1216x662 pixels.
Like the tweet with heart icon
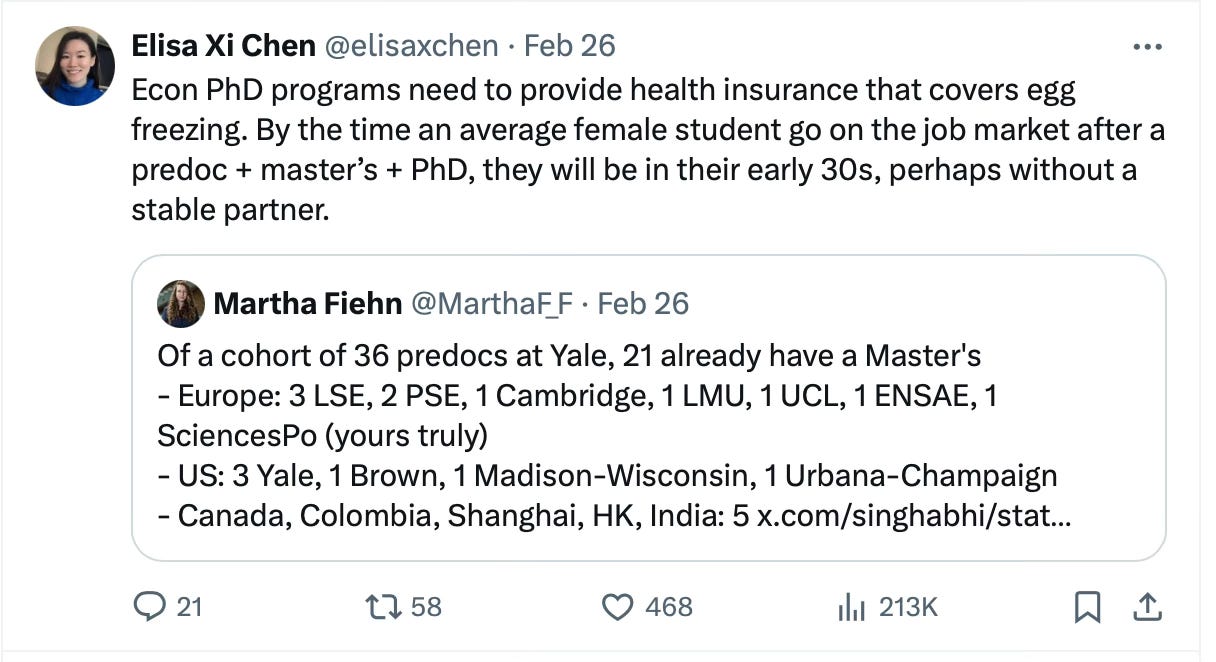[x=618, y=606]
